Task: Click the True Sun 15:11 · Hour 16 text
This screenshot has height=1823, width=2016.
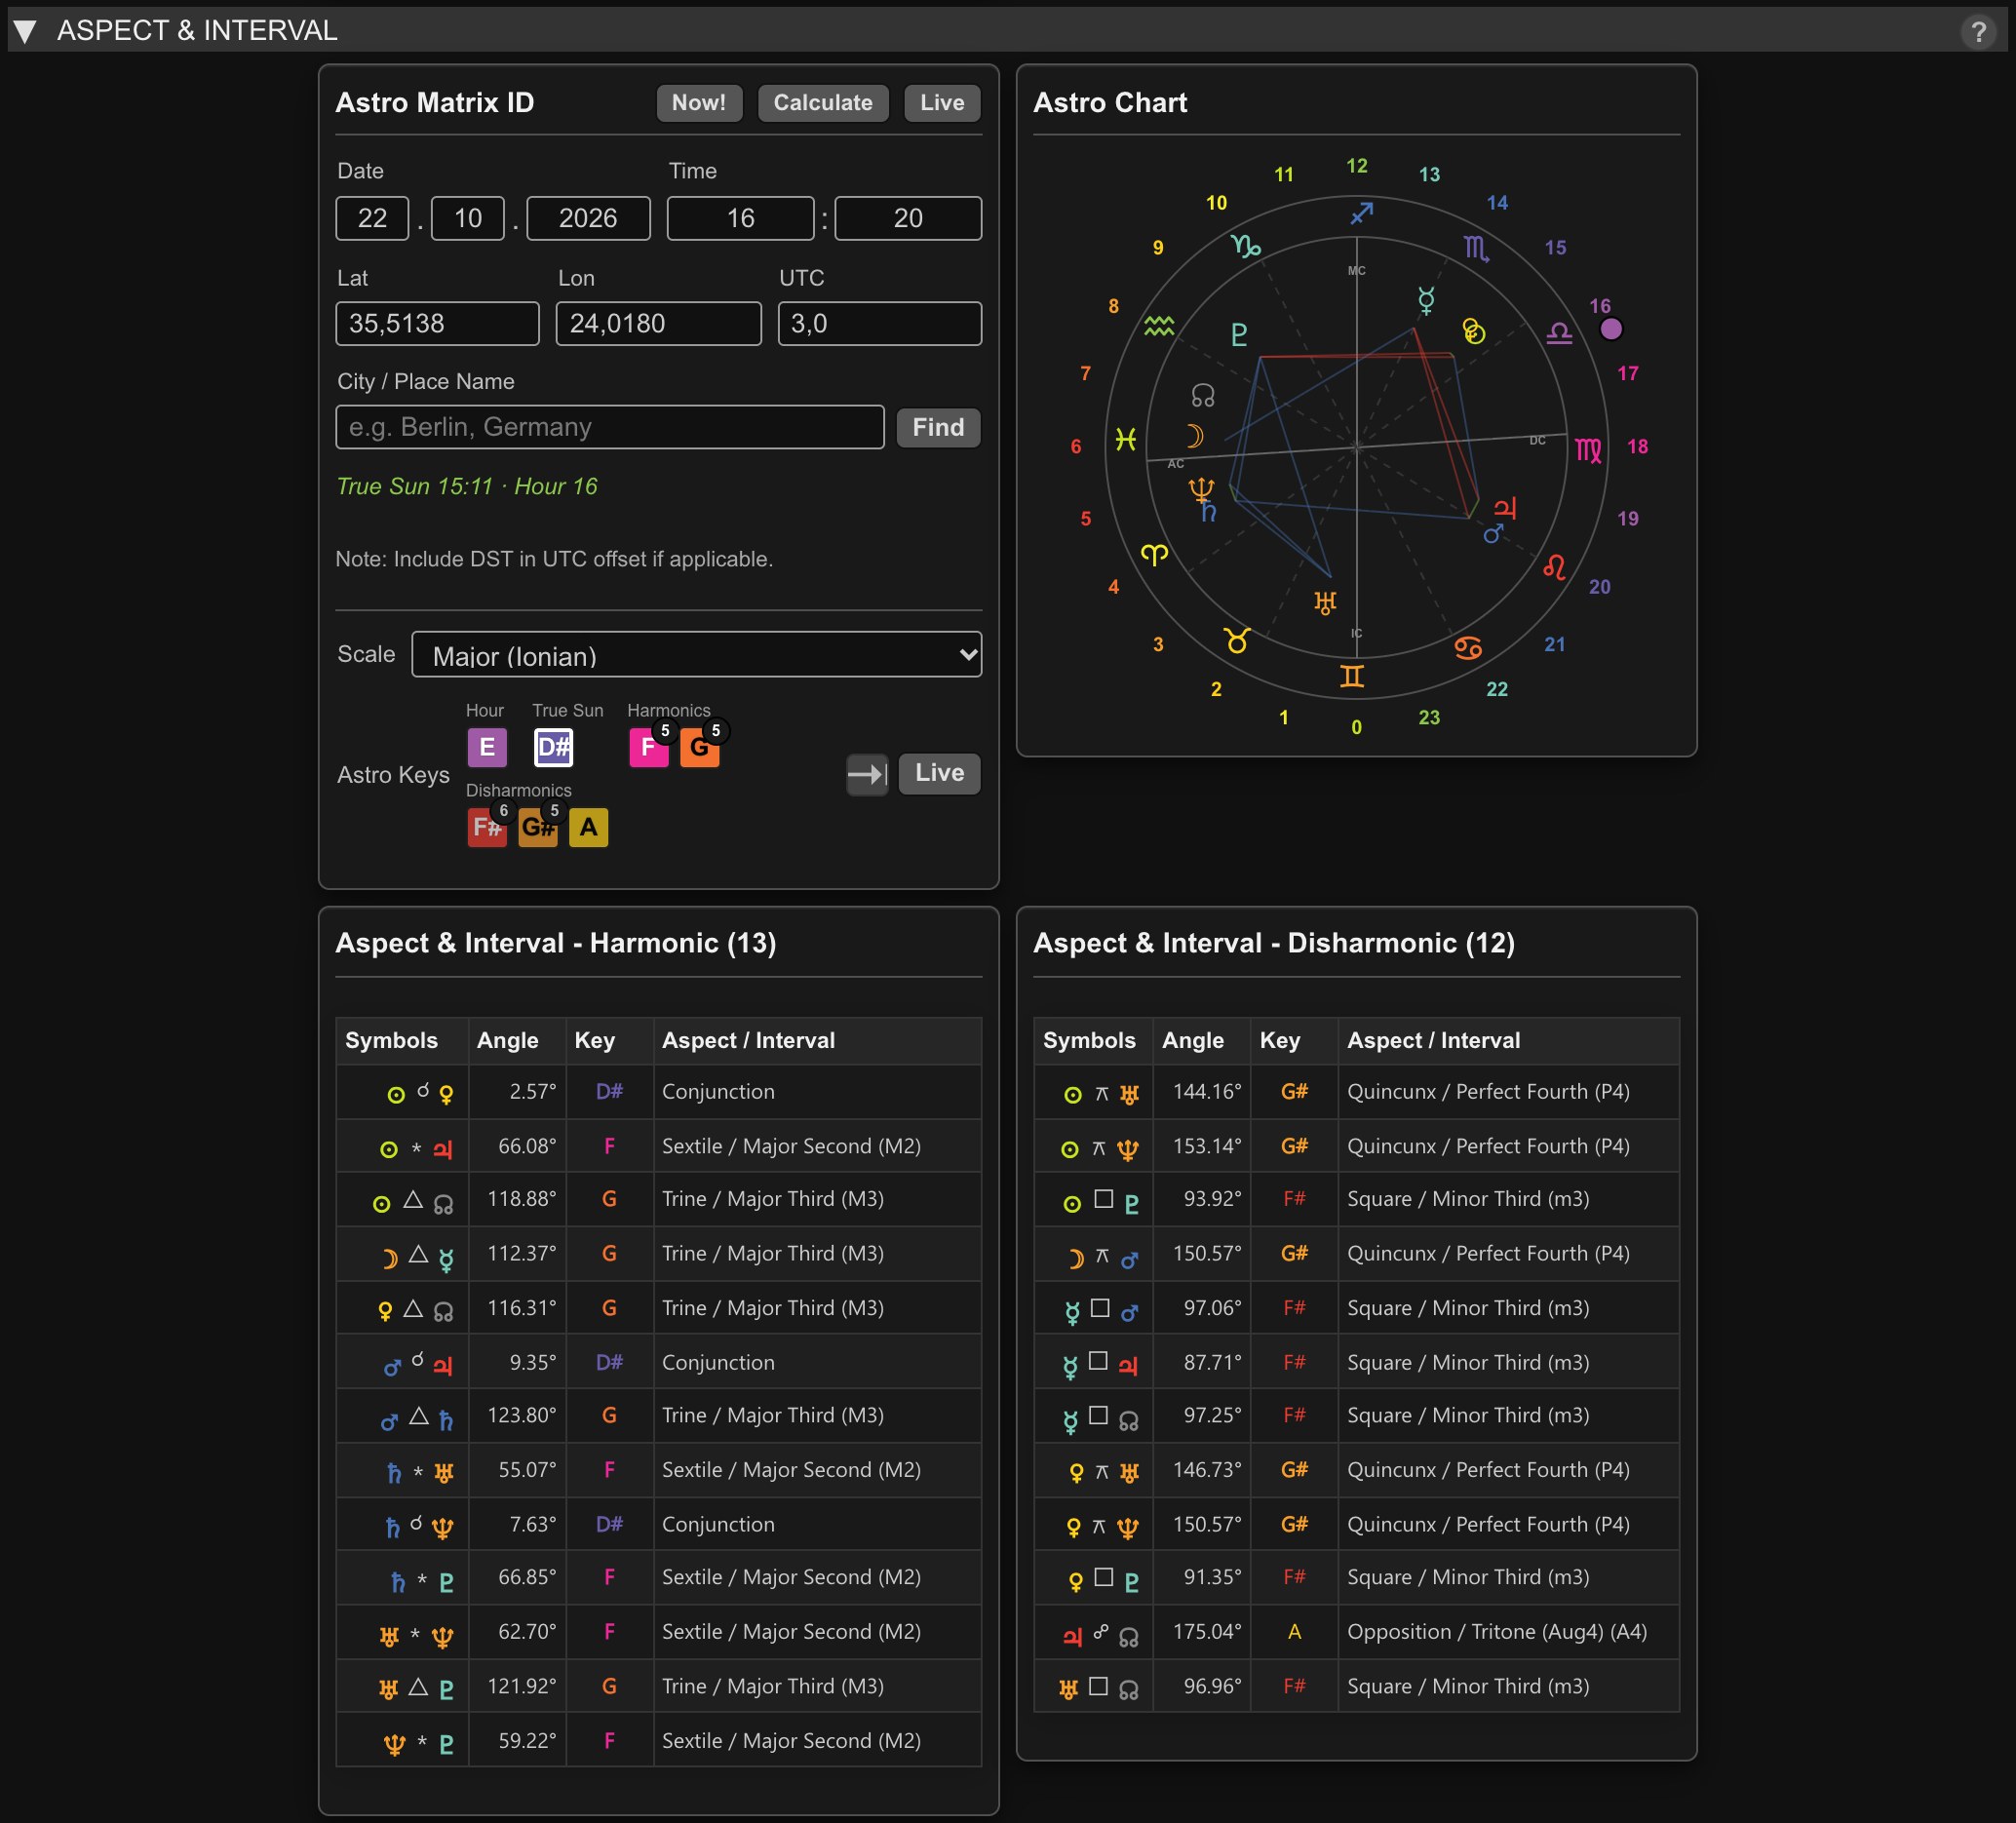Action: click(x=467, y=486)
